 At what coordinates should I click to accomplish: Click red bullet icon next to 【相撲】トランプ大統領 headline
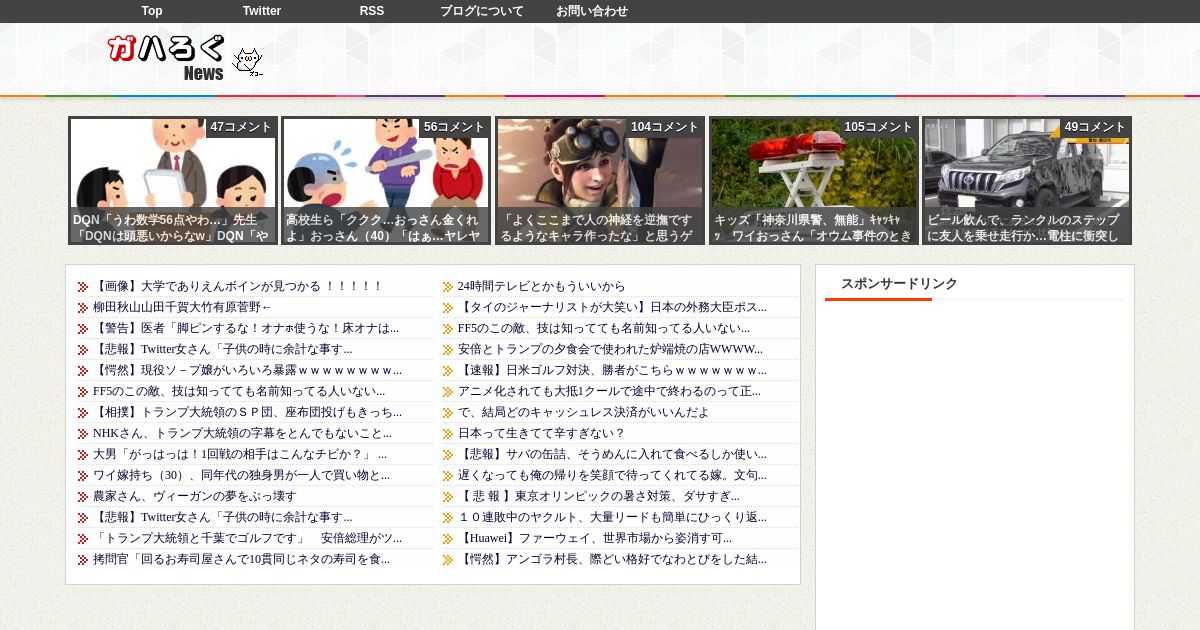[83, 413]
